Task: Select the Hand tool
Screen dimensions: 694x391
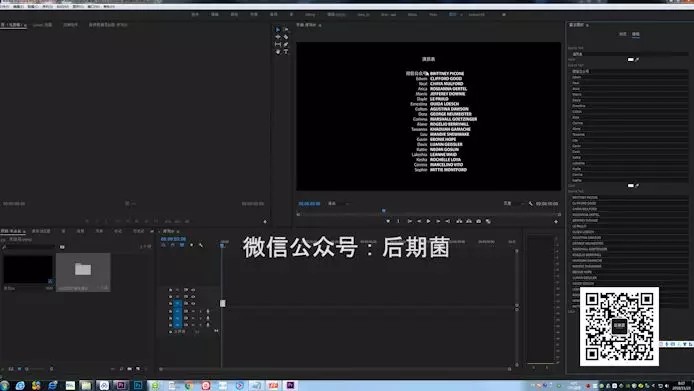Action: click(278, 52)
